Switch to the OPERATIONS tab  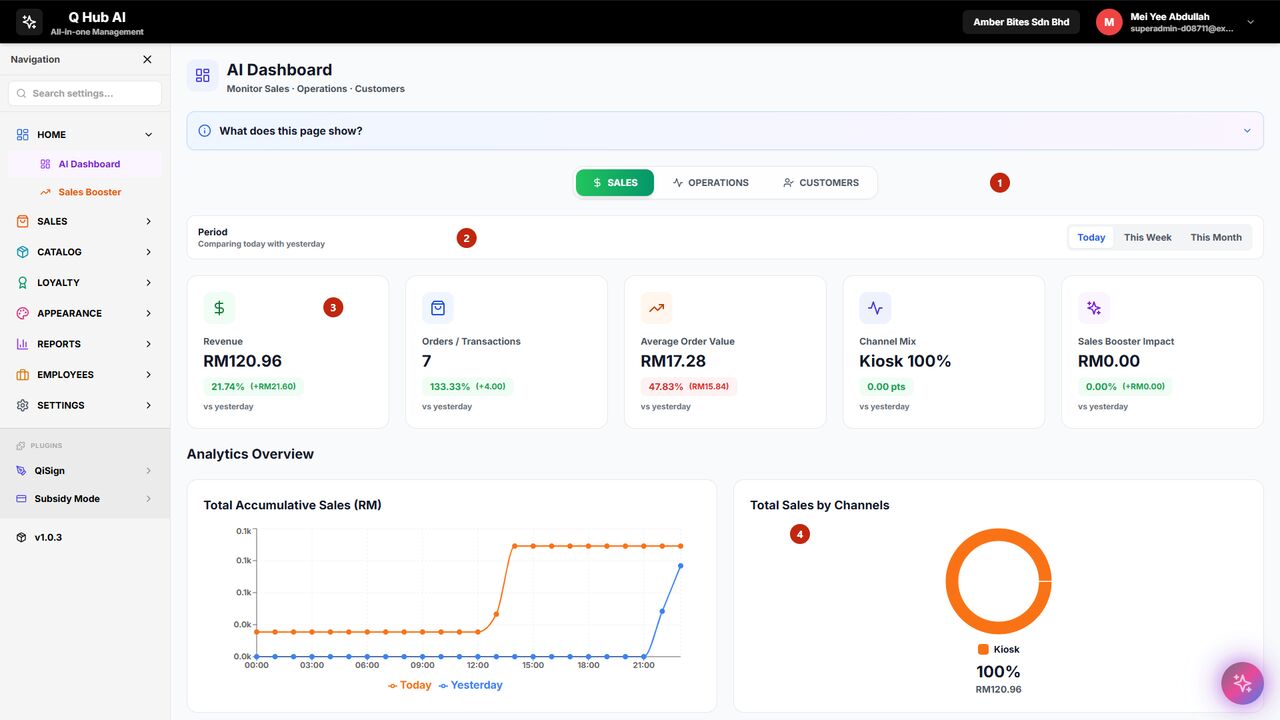pos(711,183)
